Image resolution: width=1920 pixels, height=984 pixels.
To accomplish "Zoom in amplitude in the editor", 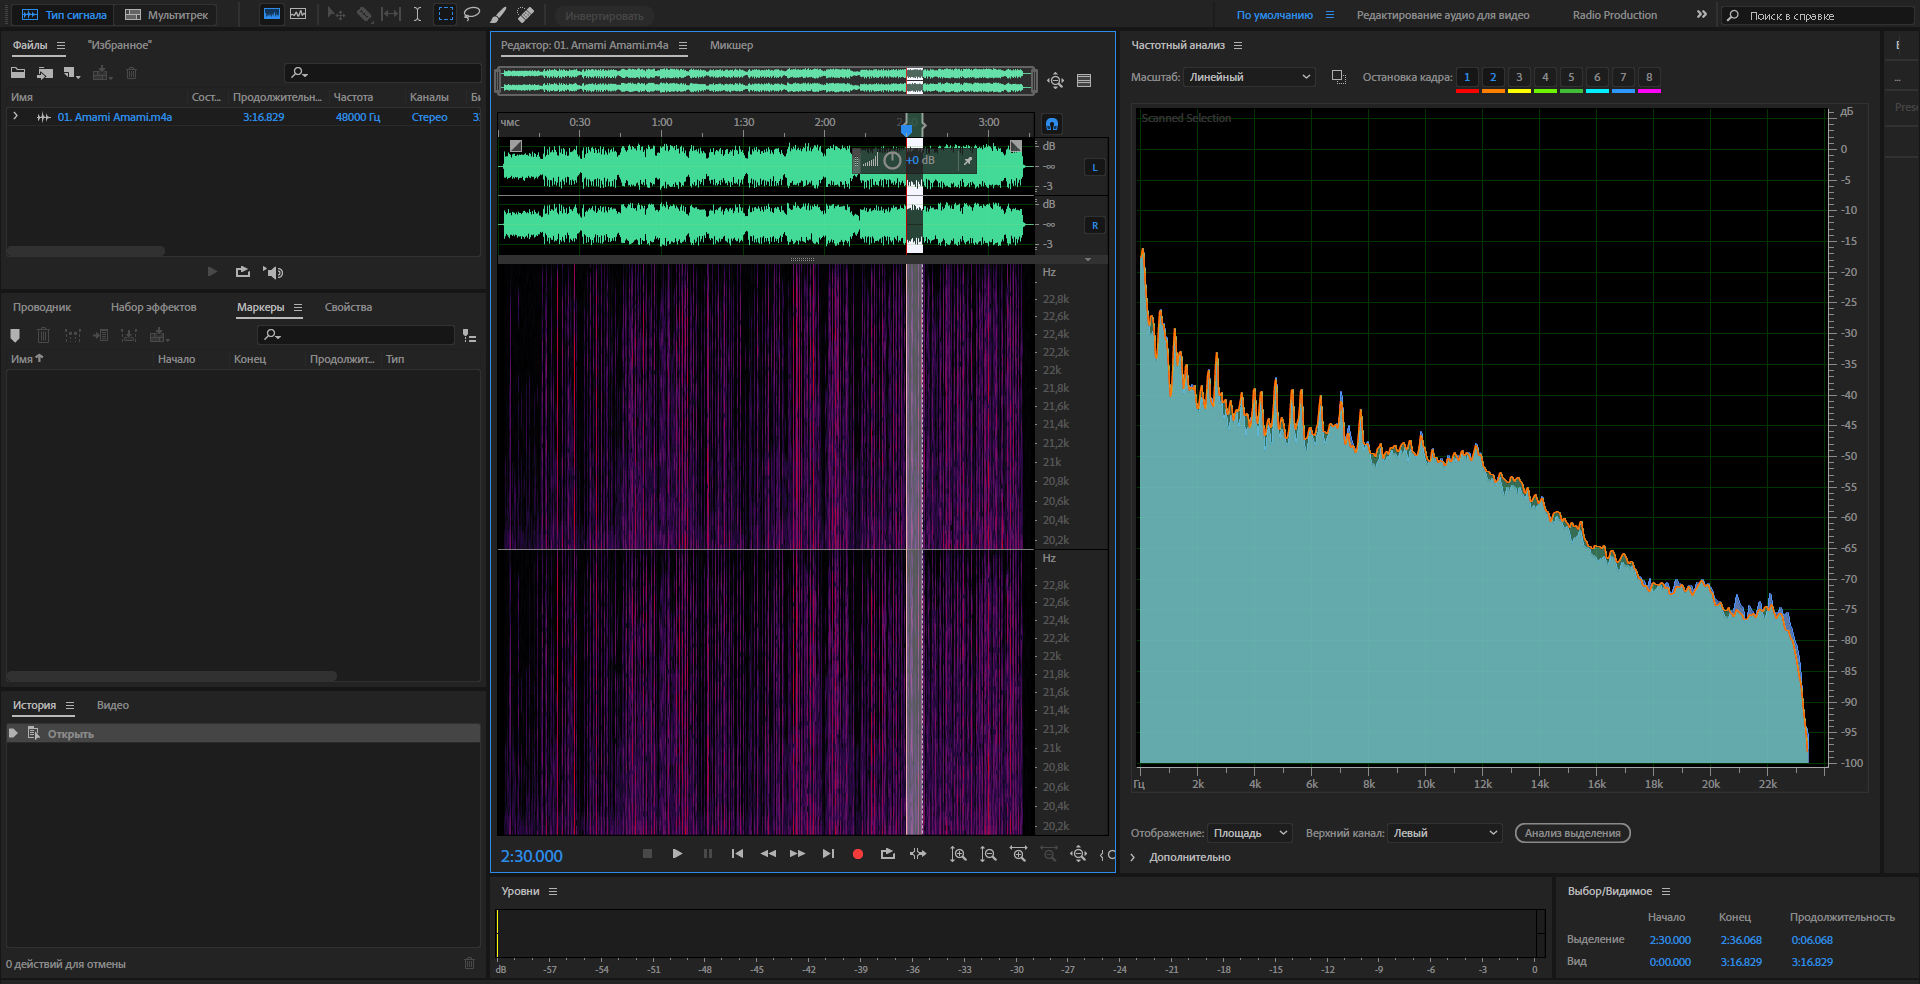I will click(x=958, y=854).
